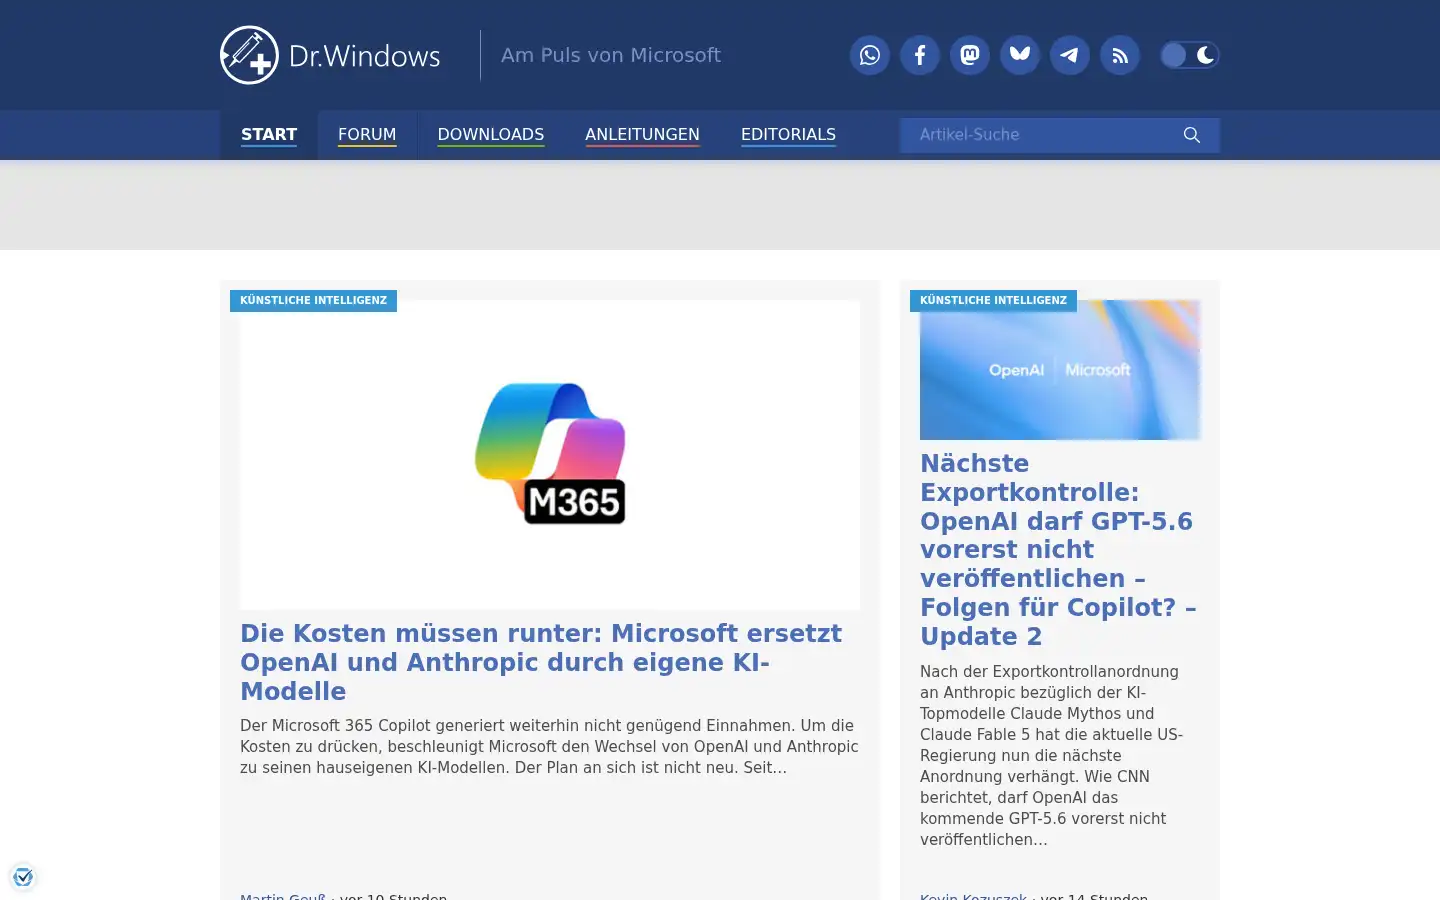Screen dimensions: 1440x900
Task: Open the ANLEITUNGEN menu item
Action: 642,135
